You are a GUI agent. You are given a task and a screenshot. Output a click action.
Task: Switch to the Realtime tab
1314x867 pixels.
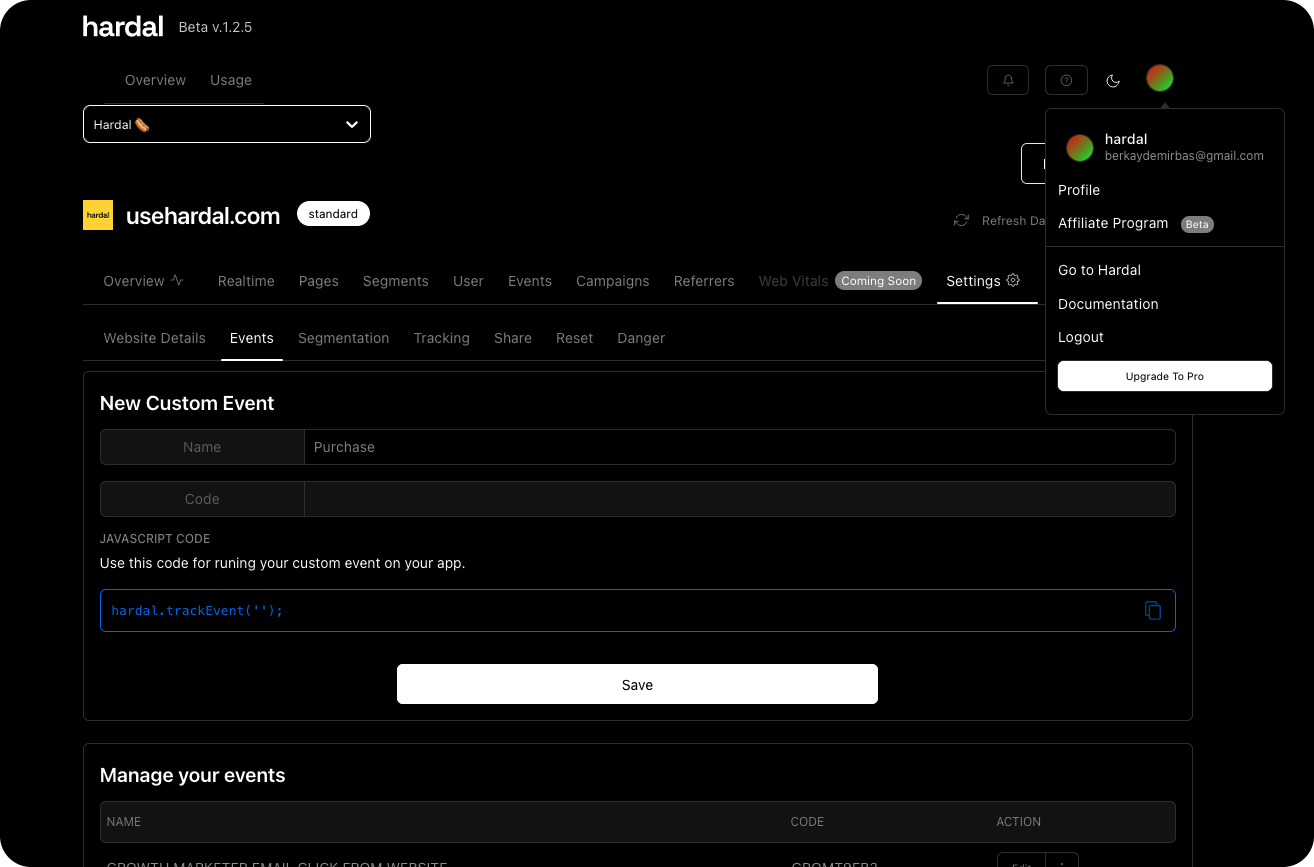click(246, 281)
